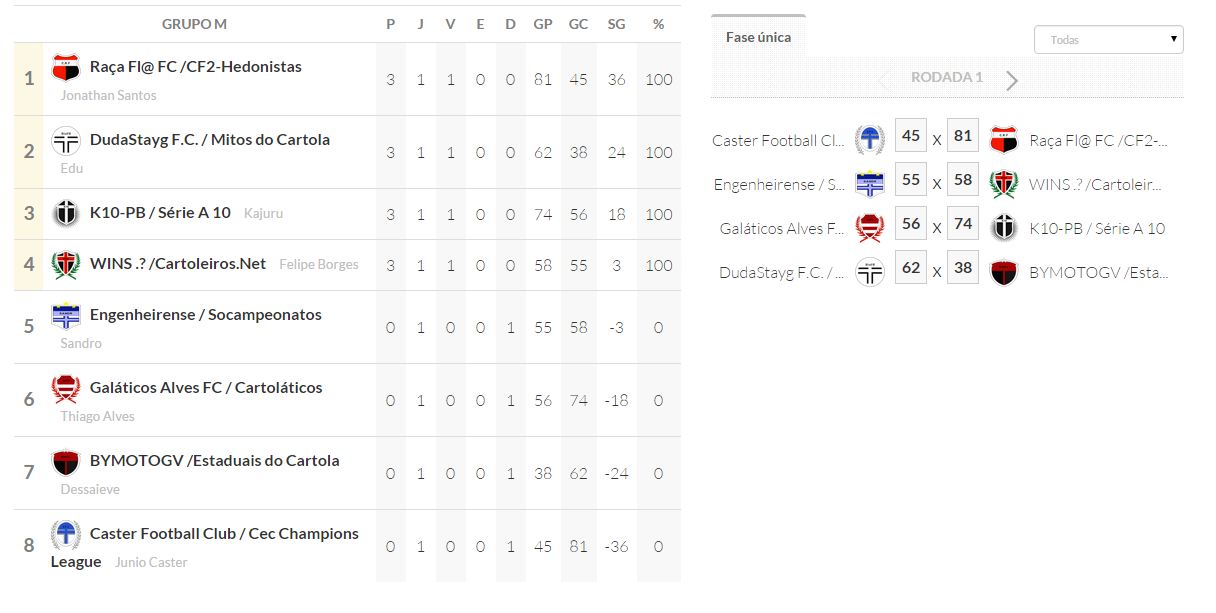This screenshot has width=1216, height=613.
Task: Click Caster Football crest in Rodada 1 match list
Action: coord(870,140)
